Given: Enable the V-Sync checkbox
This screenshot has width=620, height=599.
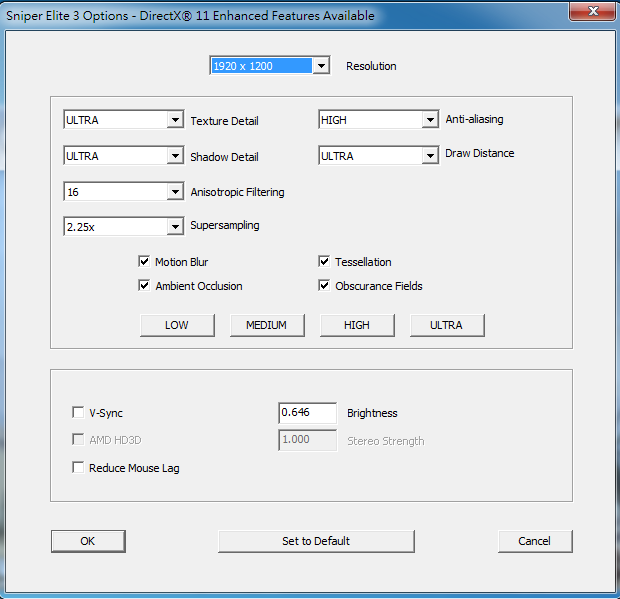Looking at the screenshot, I should [78, 412].
